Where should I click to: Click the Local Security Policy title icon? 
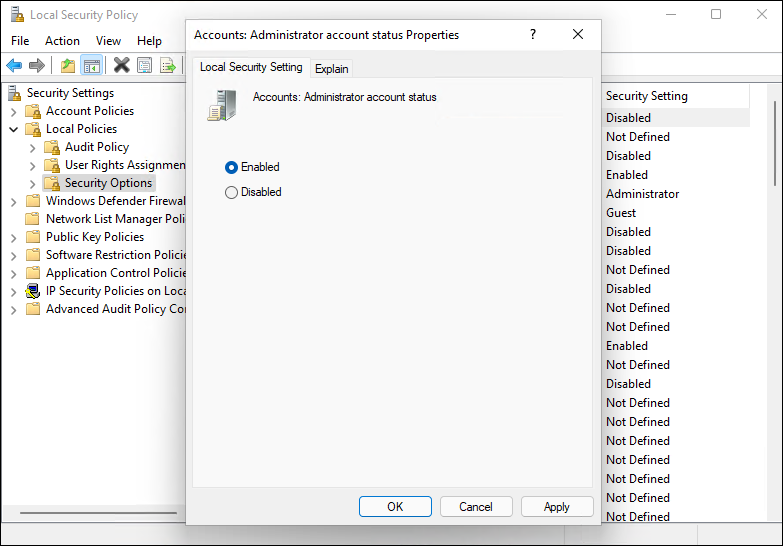pyautogui.click(x=17, y=14)
